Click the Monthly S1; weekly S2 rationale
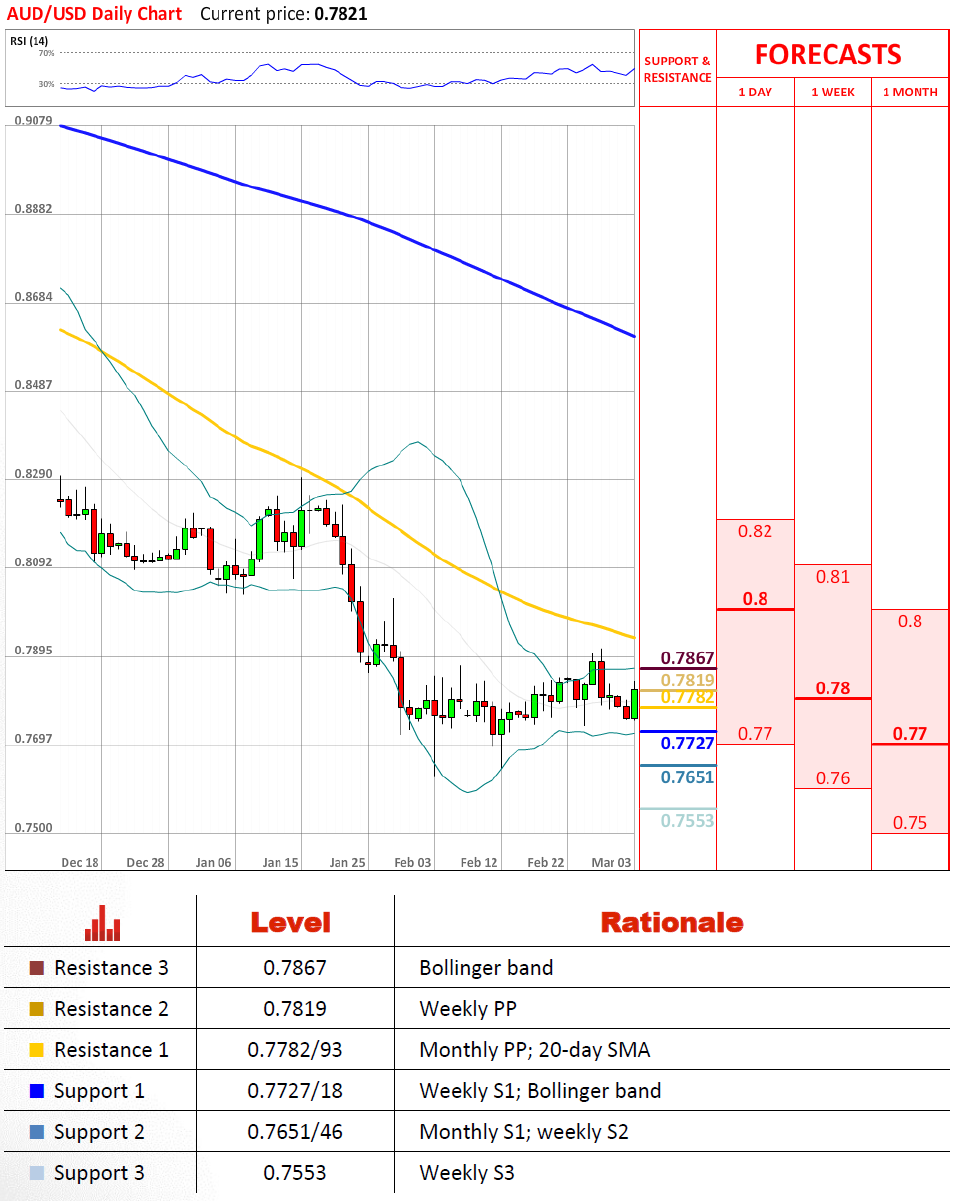965x1201 pixels. [525, 1132]
